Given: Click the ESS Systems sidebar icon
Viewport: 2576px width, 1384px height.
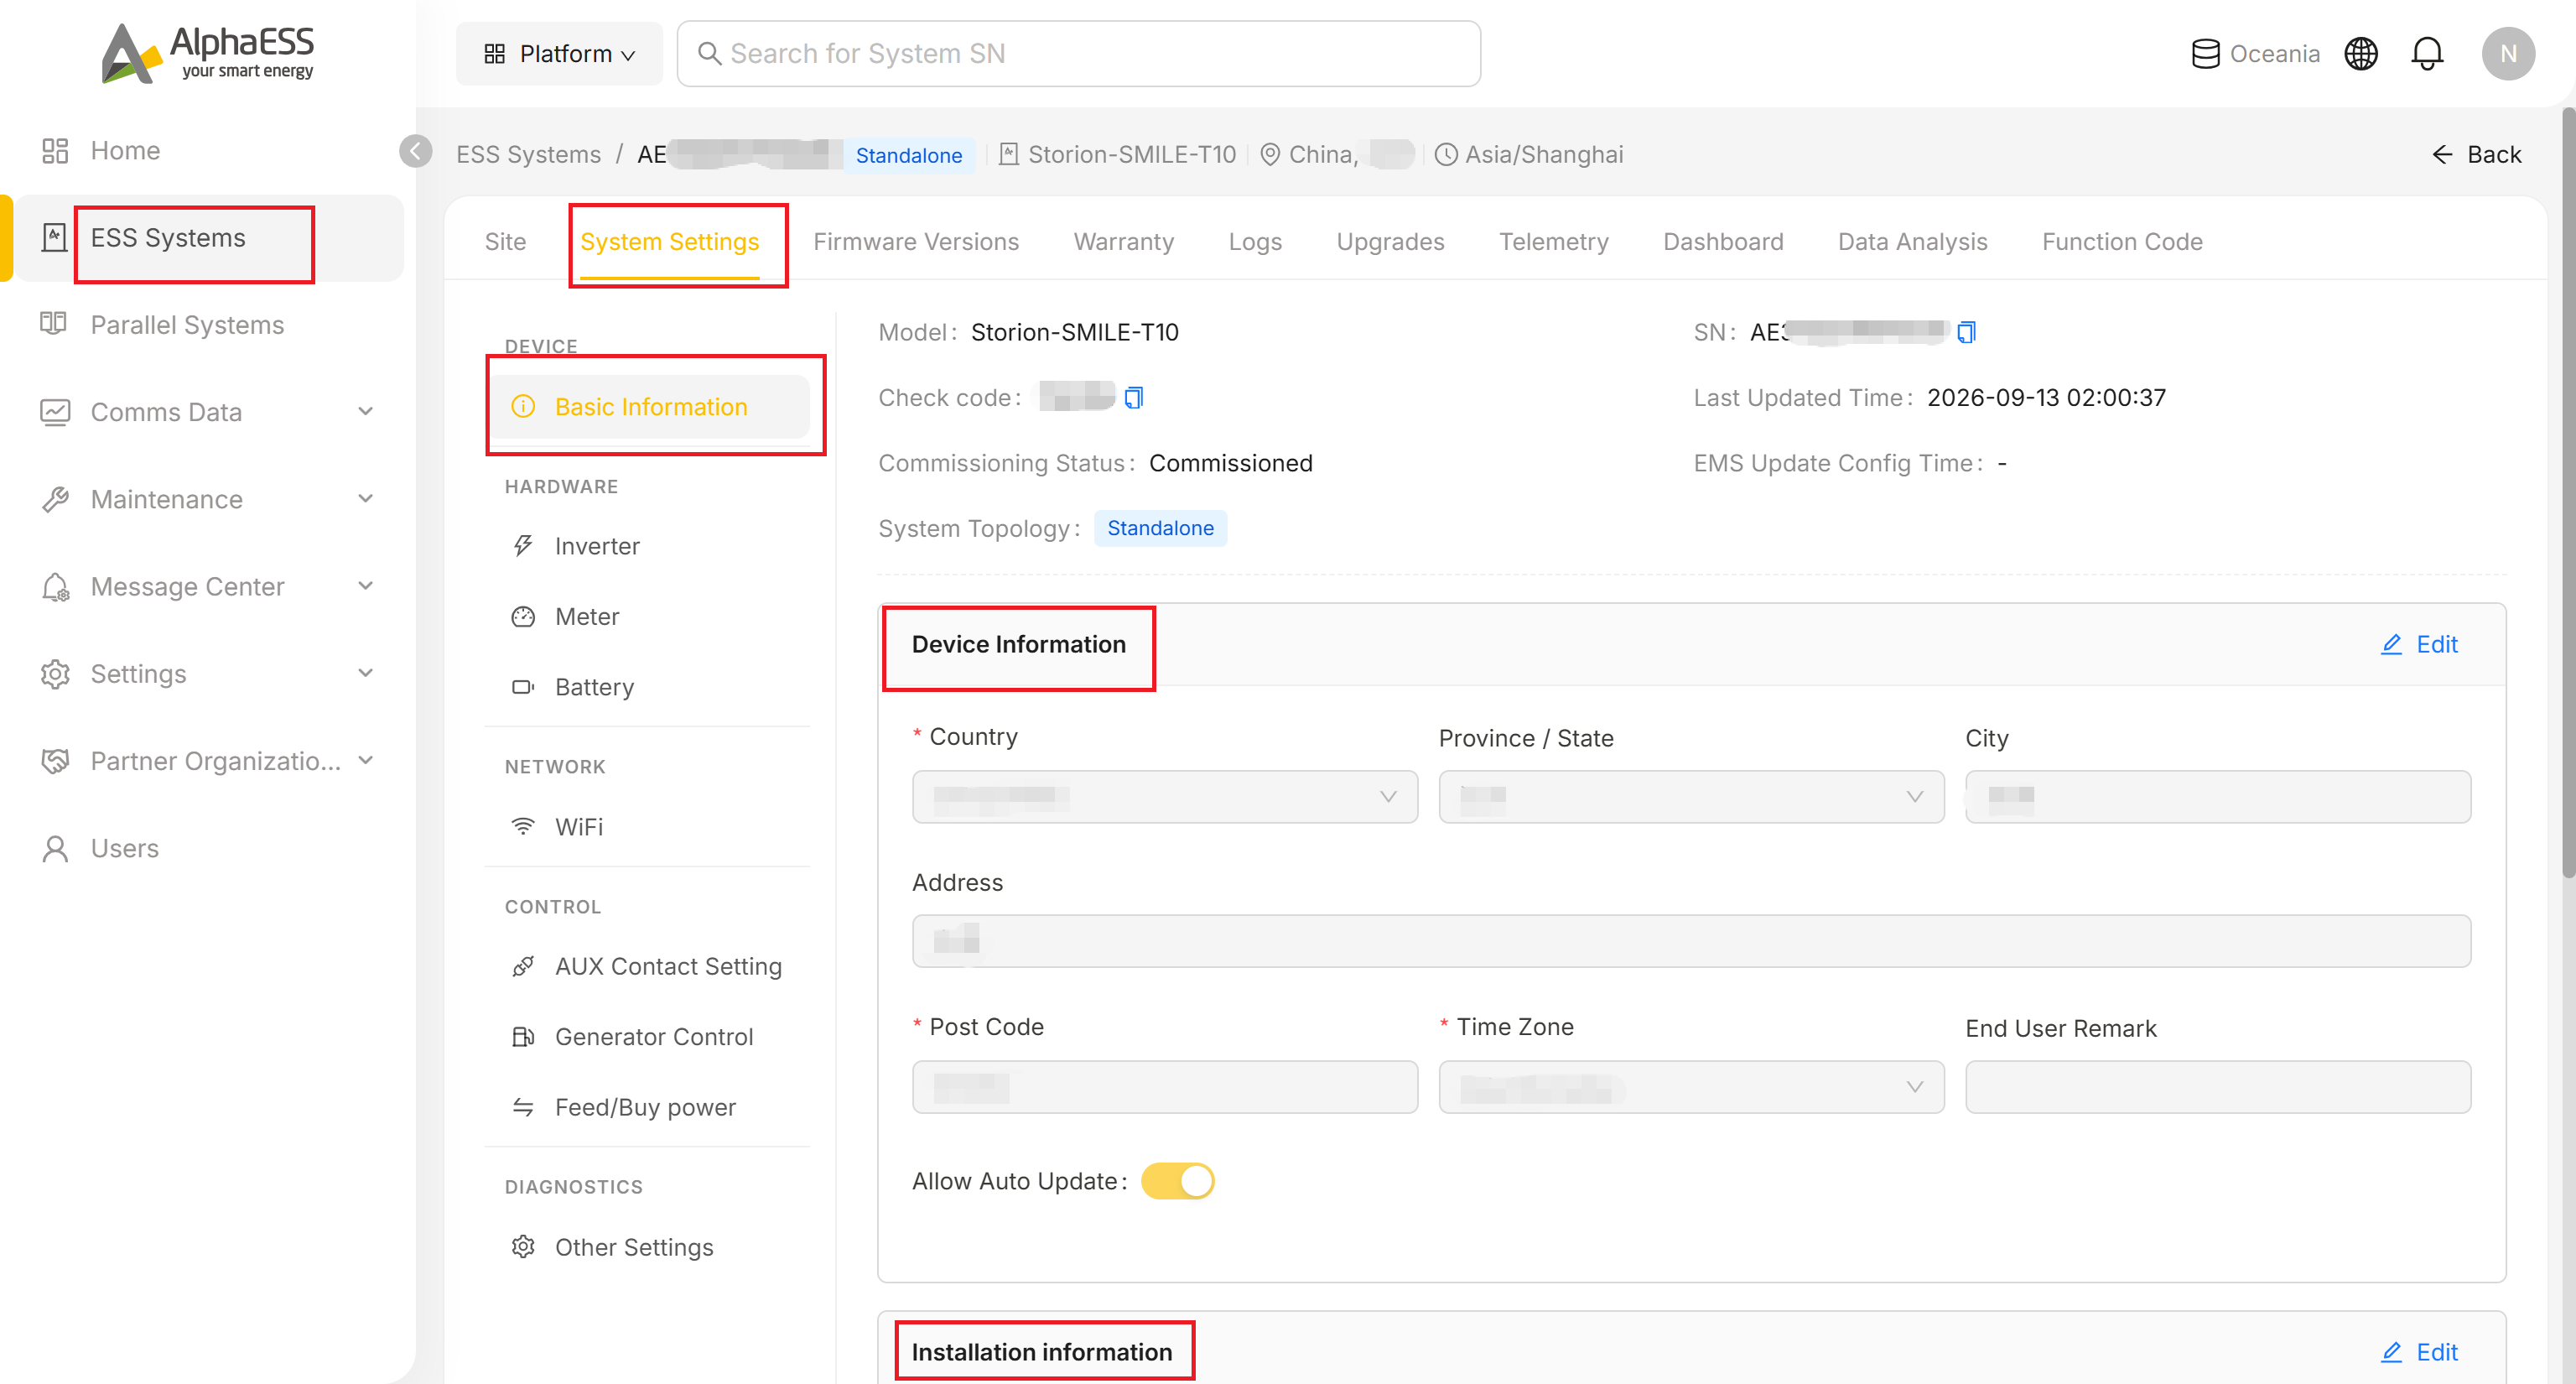Looking at the screenshot, I should [x=55, y=238].
